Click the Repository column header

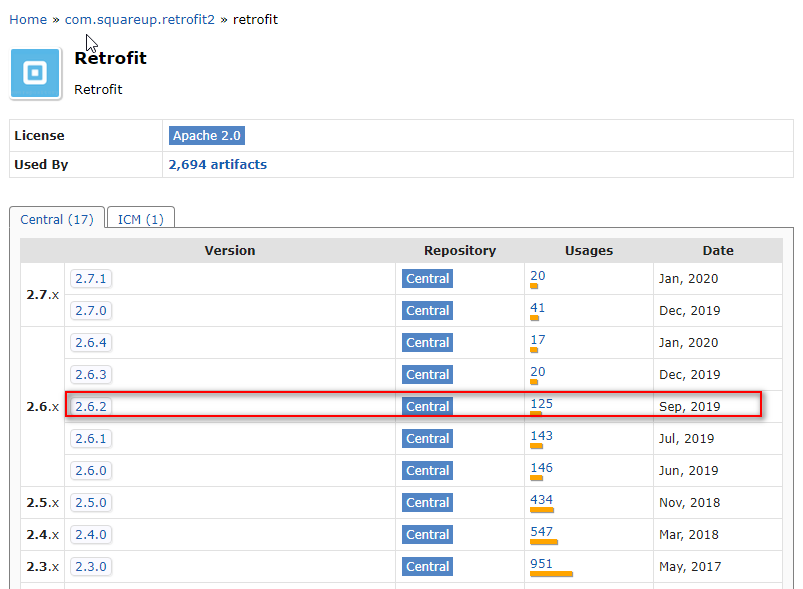(x=460, y=250)
